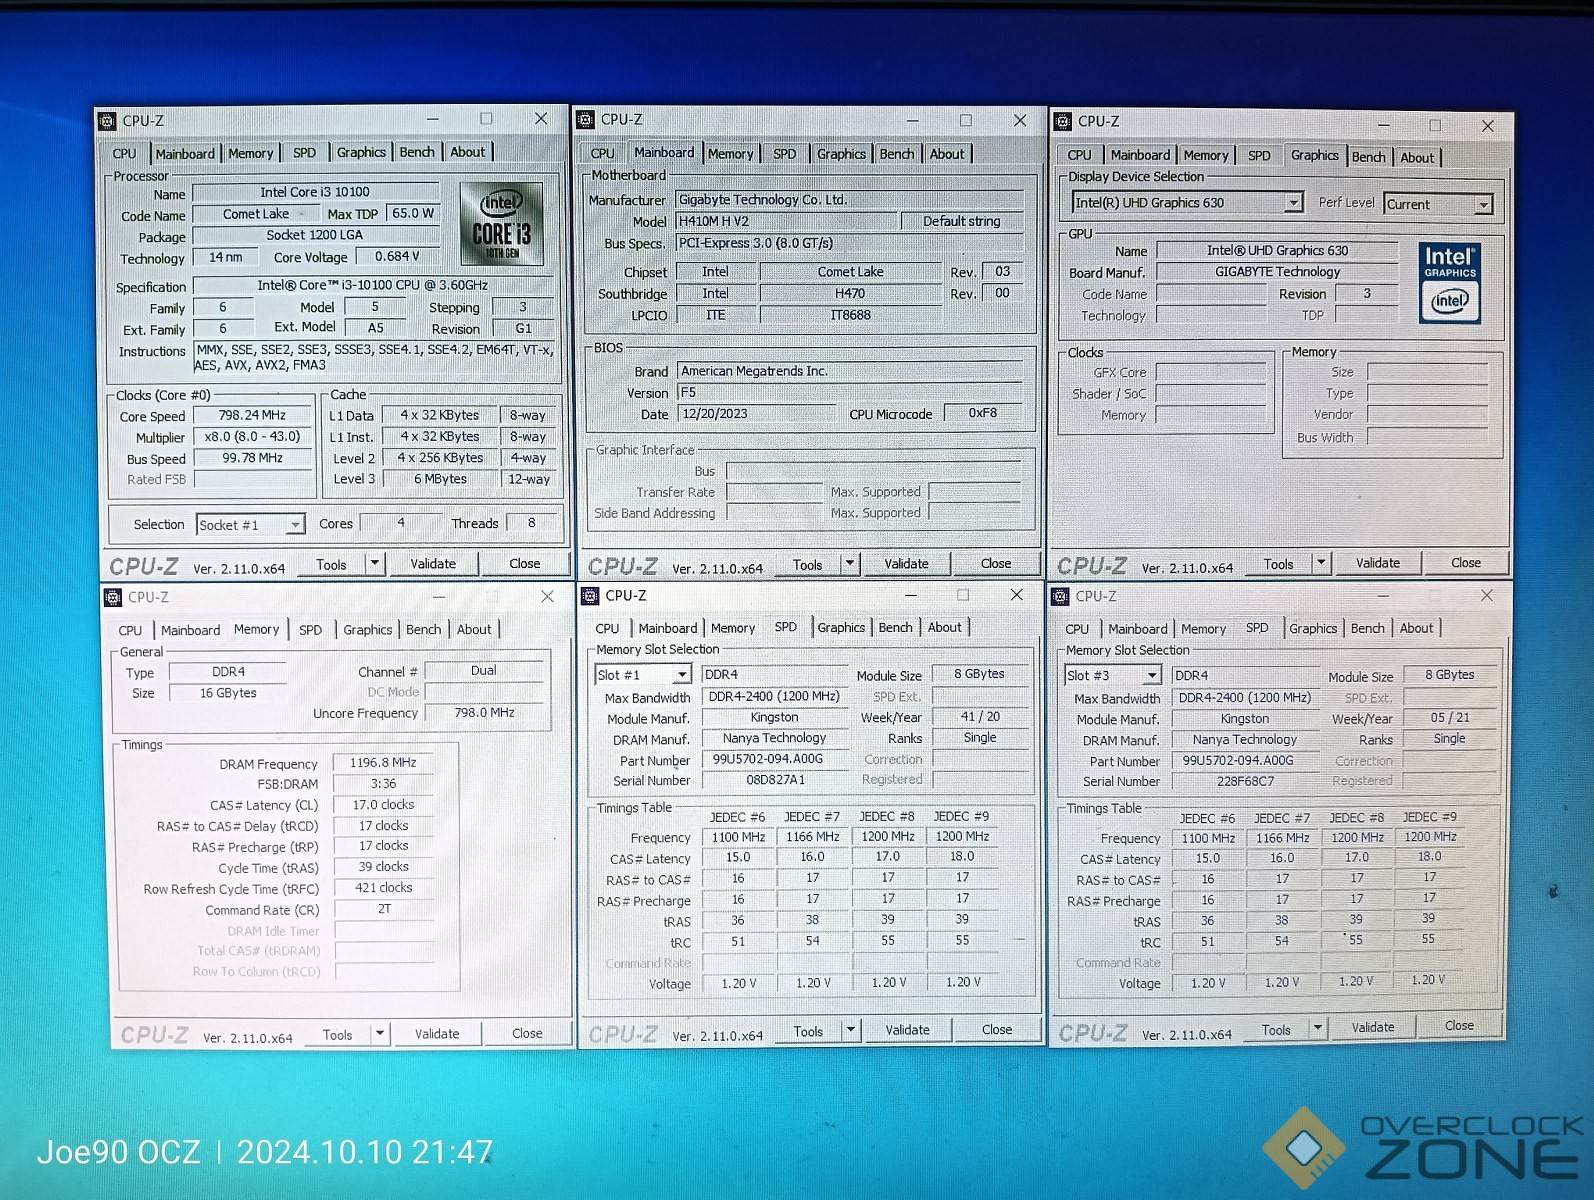Click the Core Speed 798.24 MHz field
The height and width of the screenshot is (1200, 1594).
click(252, 416)
